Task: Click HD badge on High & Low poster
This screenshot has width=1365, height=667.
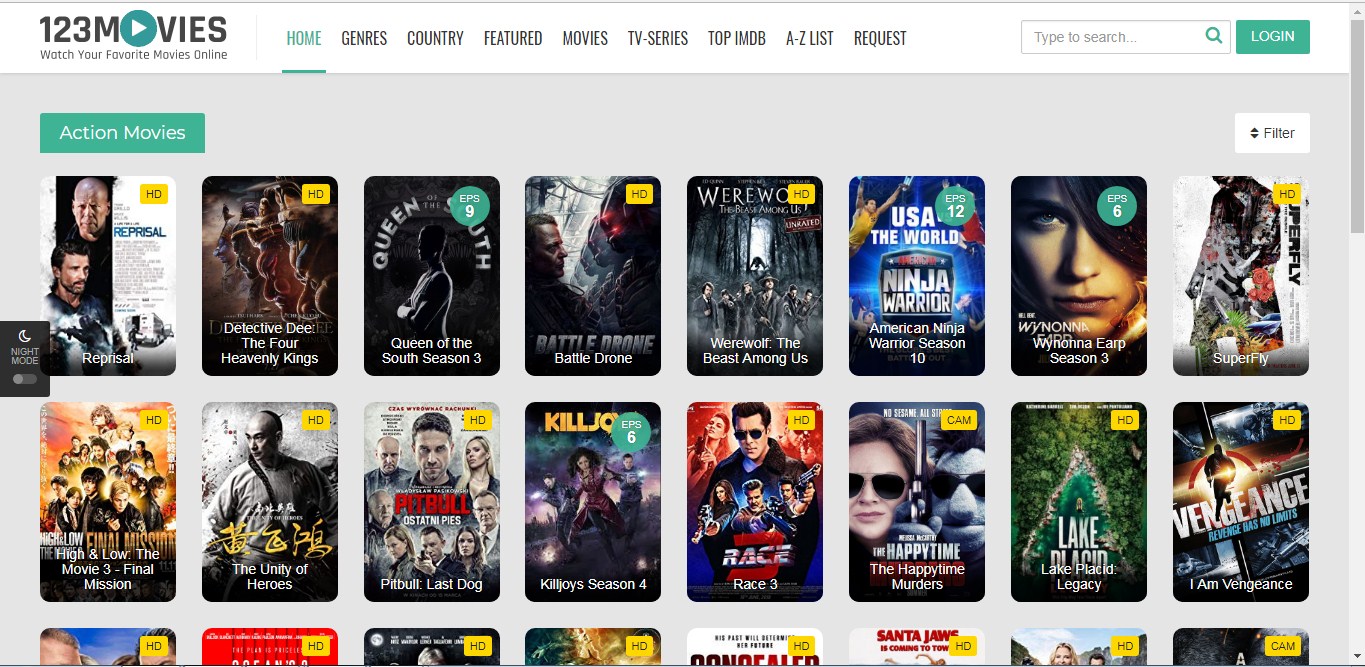Action: point(153,420)
